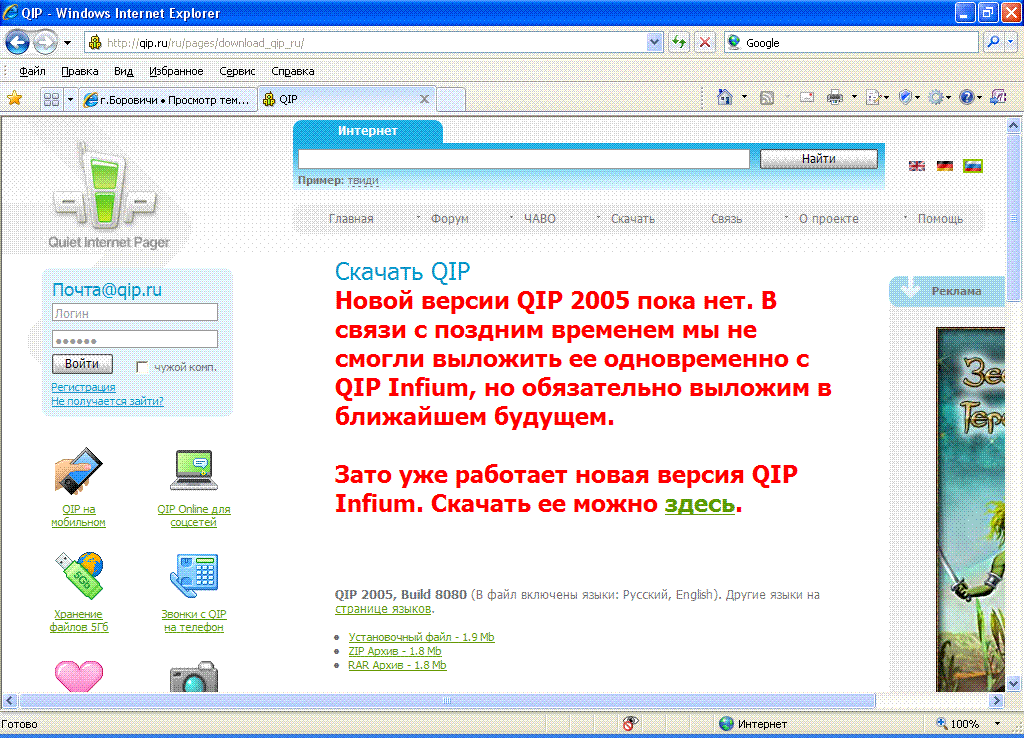Click the last command bar add-on icon
Image resolution: width=1024 pixels, height=738 pixels.
tap(999, 98)
